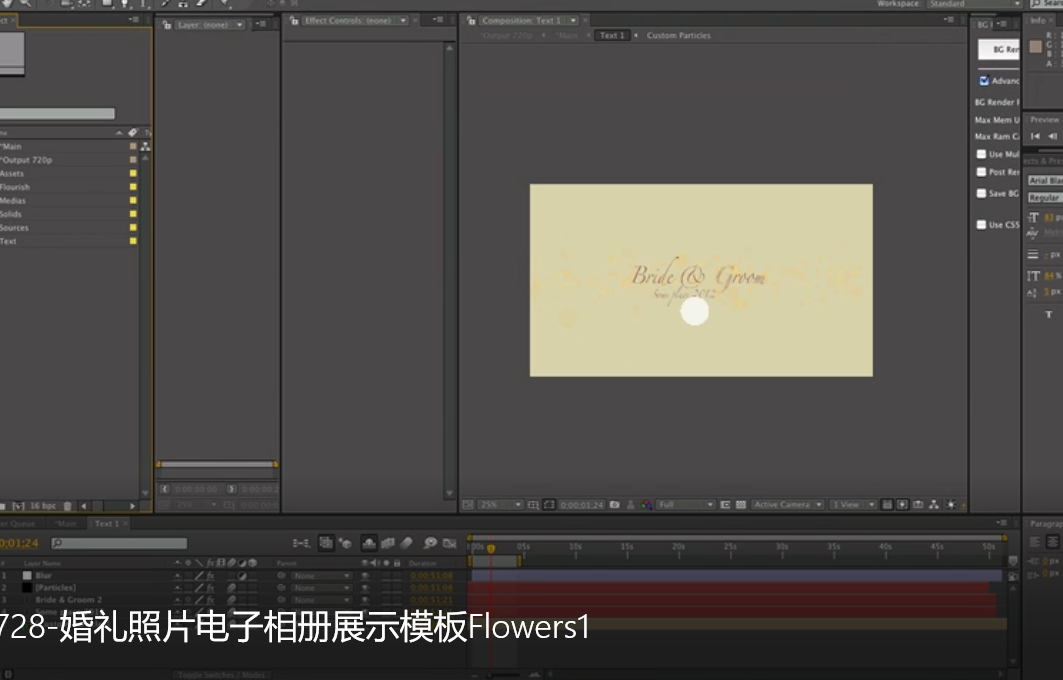Viewport: 1063px width, 680px height.
Task: Toggle lock on composition viewer panel
Action: tap(471, 20)
